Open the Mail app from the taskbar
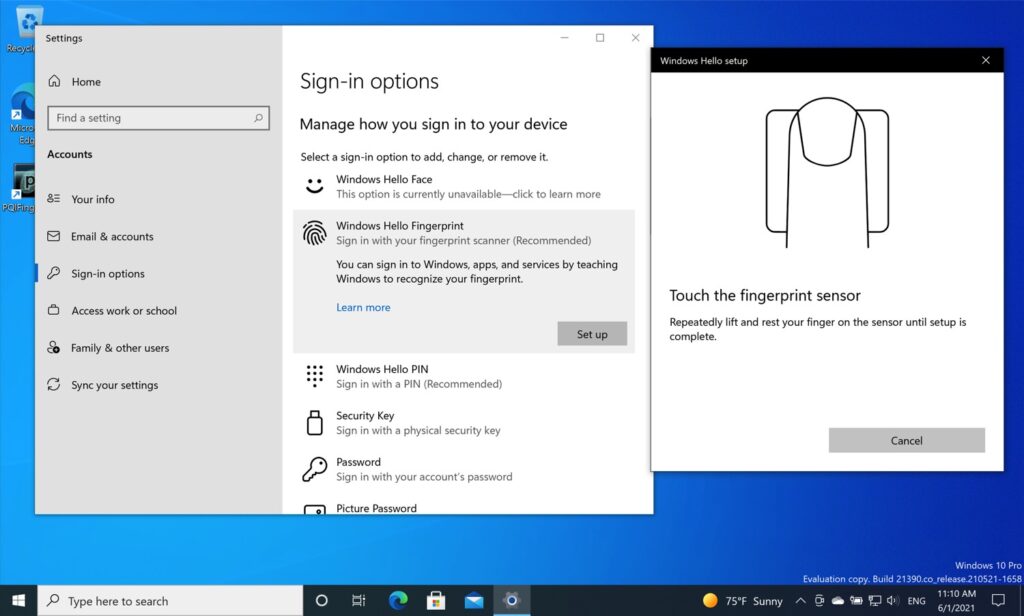Image resolution: width=1024 pixels, height=616 pixels. pos(473,601)
